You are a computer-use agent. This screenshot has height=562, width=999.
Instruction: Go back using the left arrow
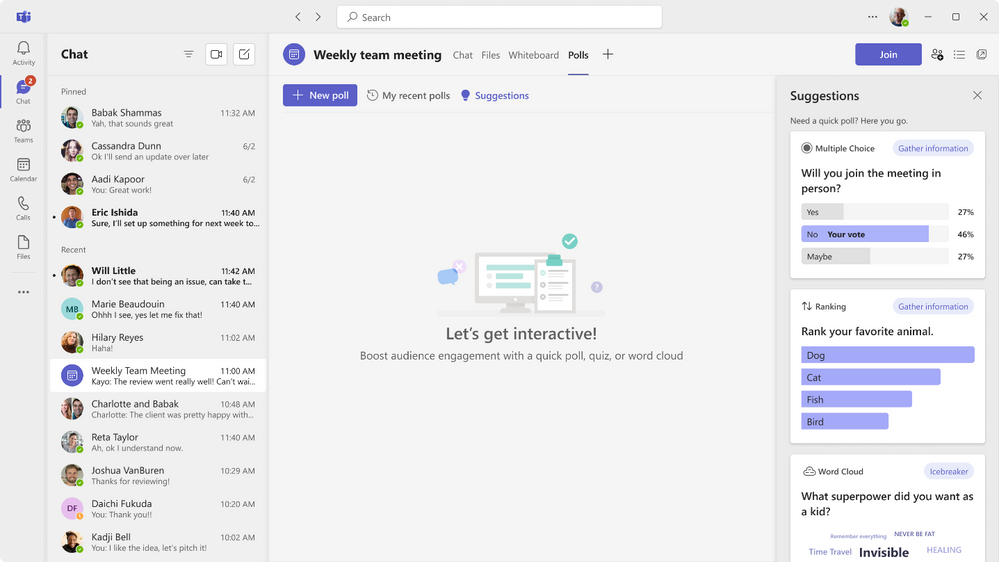(298, 17)
